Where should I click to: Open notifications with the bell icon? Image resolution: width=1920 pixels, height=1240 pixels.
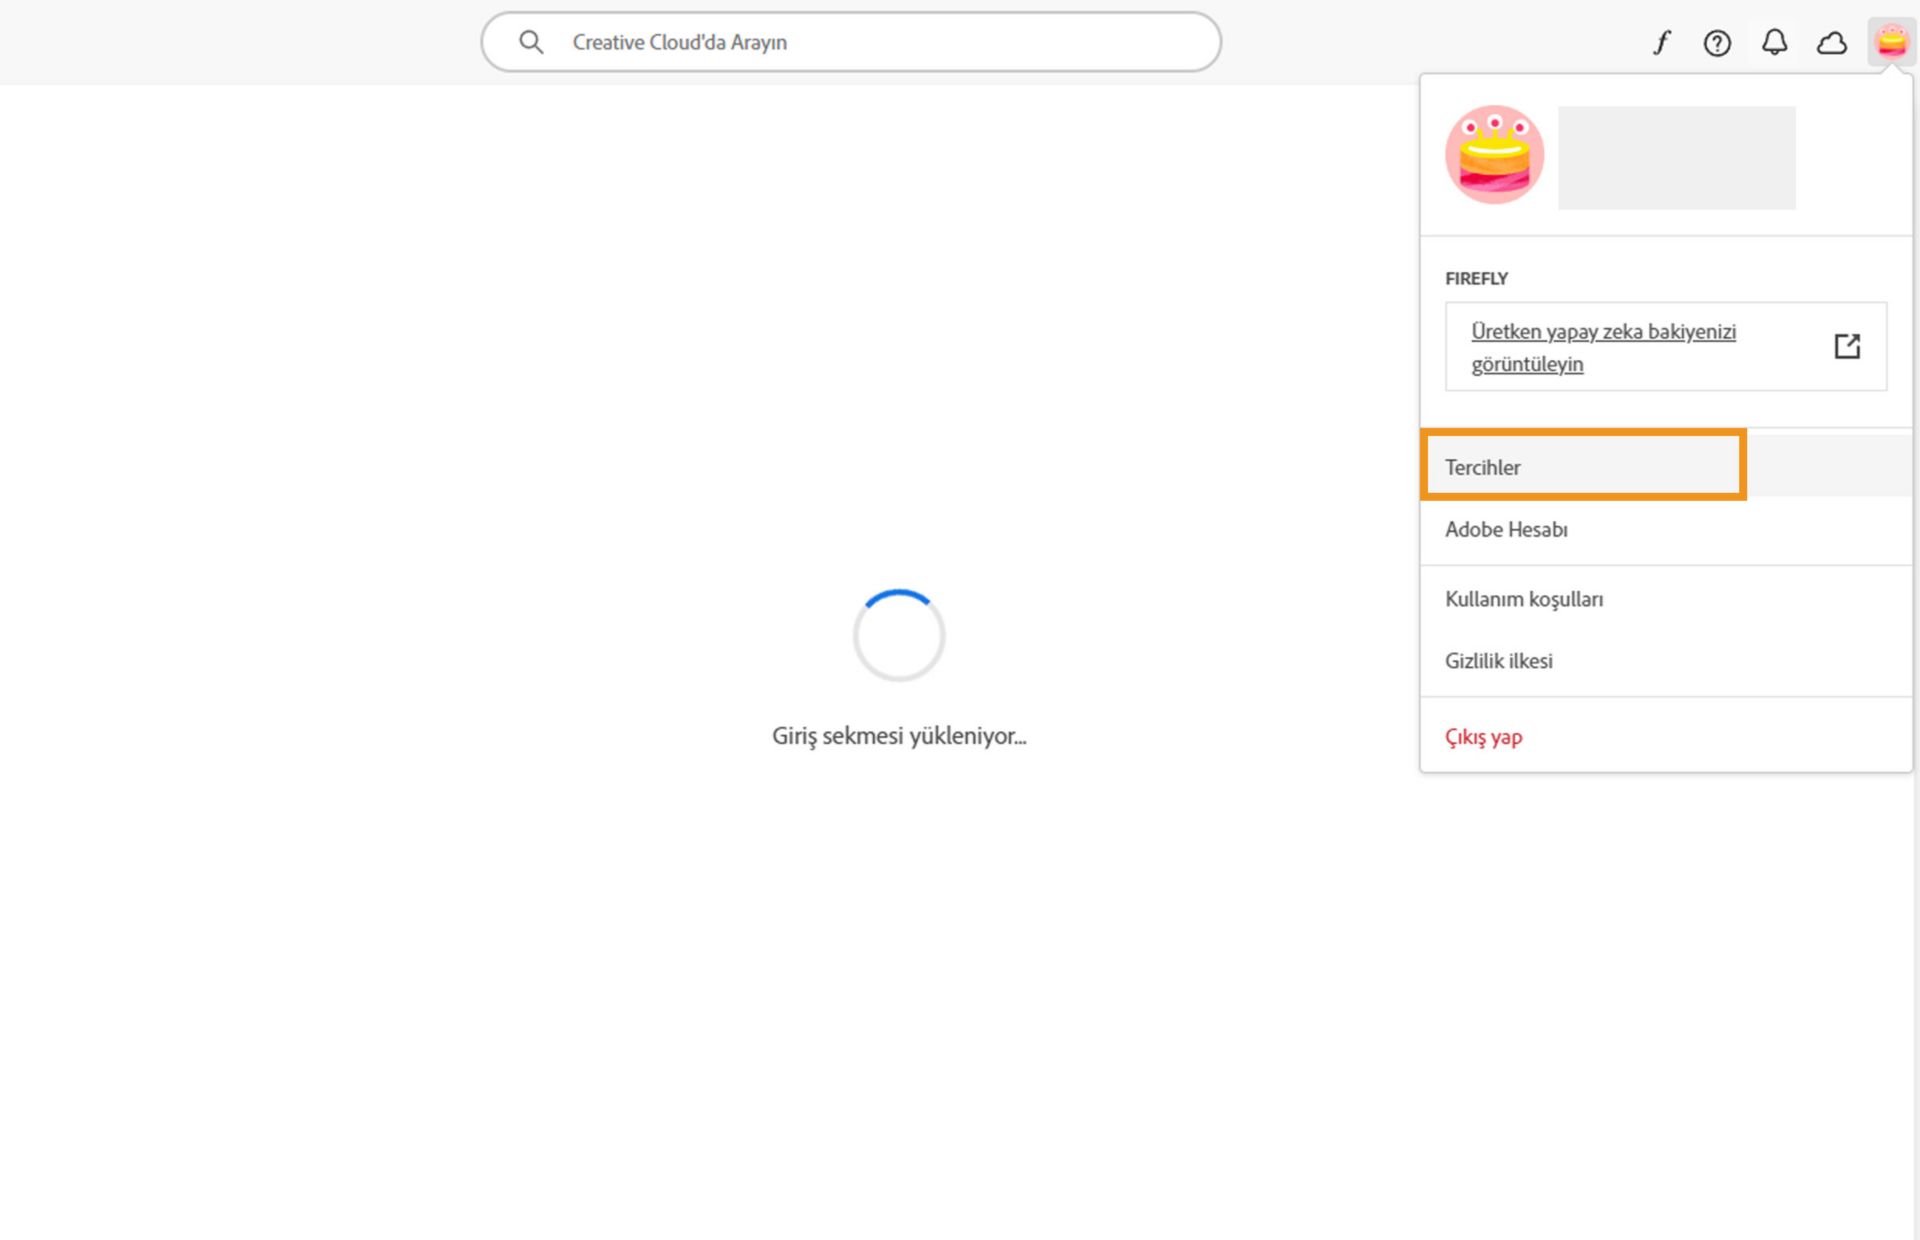(x=1774, y=42)
